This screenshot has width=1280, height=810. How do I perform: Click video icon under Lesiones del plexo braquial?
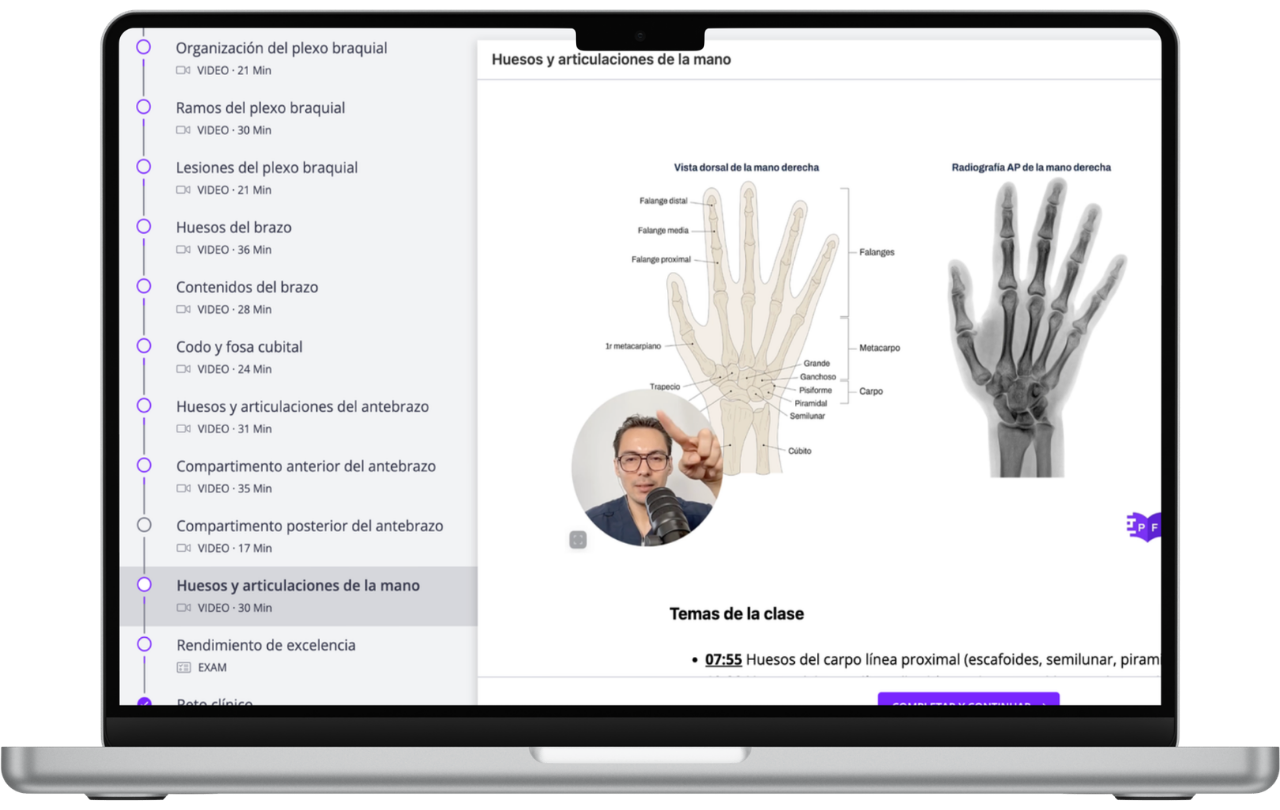coord(183,190)
